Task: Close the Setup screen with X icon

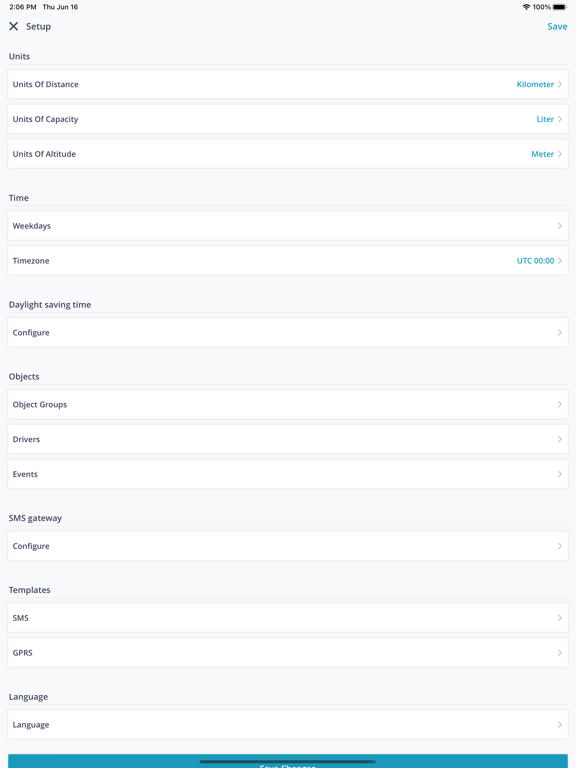Action: [x=14, y=26]
